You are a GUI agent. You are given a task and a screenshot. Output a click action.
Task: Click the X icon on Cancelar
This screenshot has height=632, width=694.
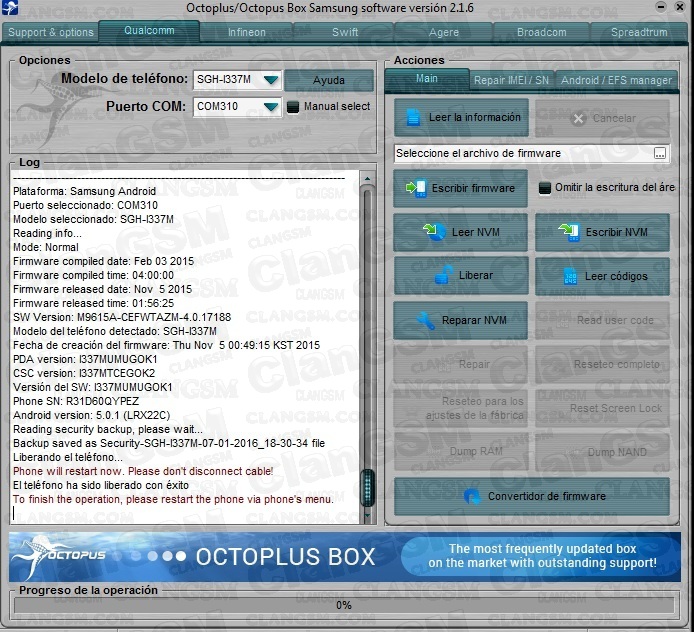pos(578,119)
